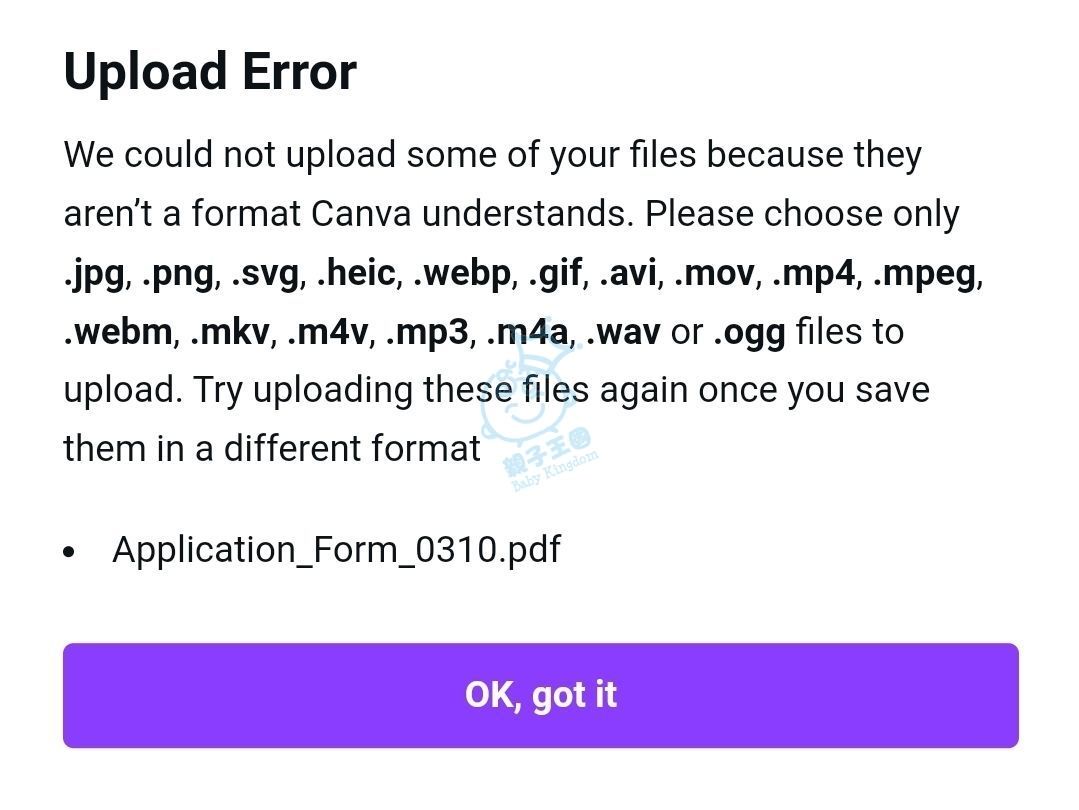The height and width of the screenshot is (810, 1079).
Task: Tap the bold .mpeg text
Action: point(925,274)
